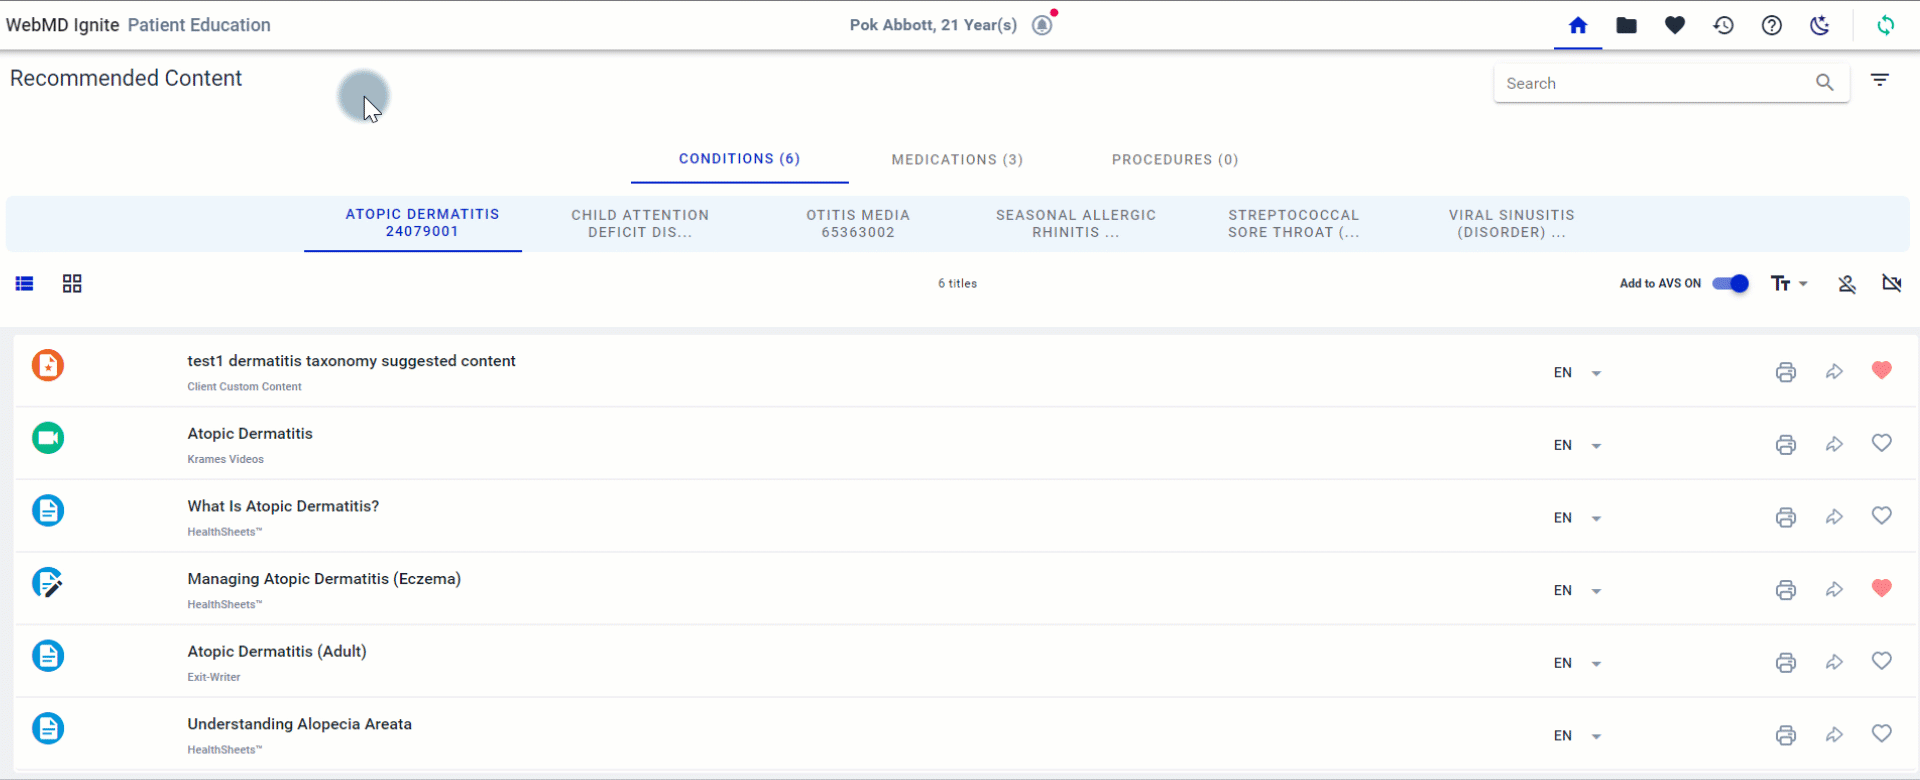Select the Otitis Media 65363002 tab

(857, 223)
